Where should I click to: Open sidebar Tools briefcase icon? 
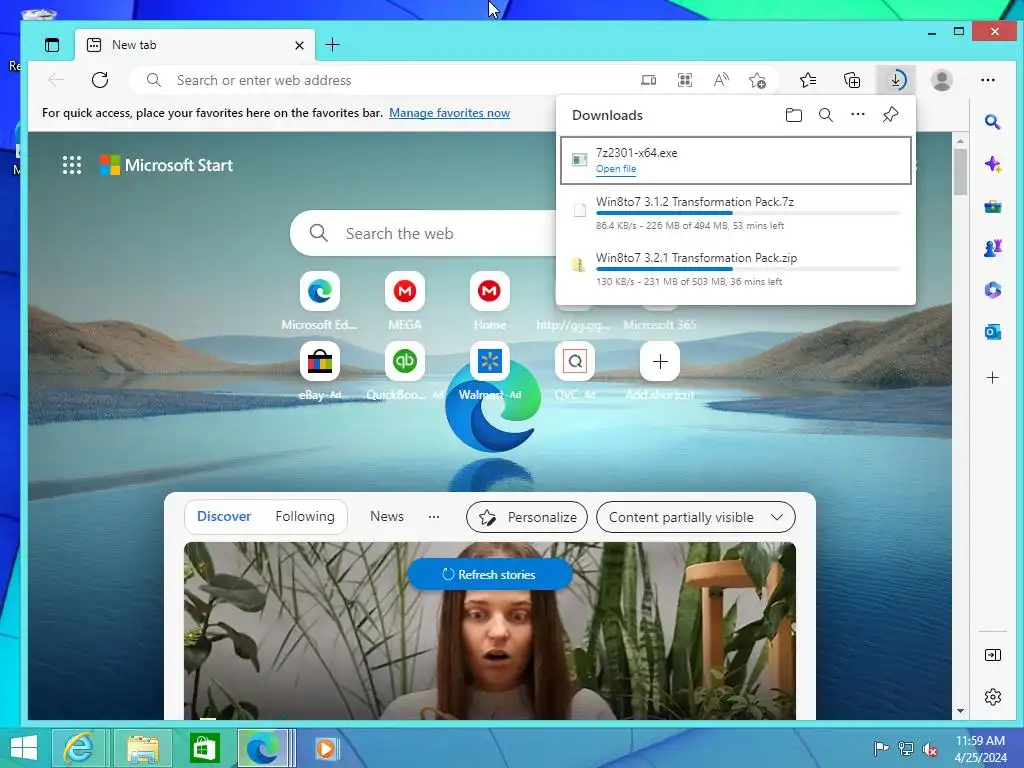[x=993, y=207]
